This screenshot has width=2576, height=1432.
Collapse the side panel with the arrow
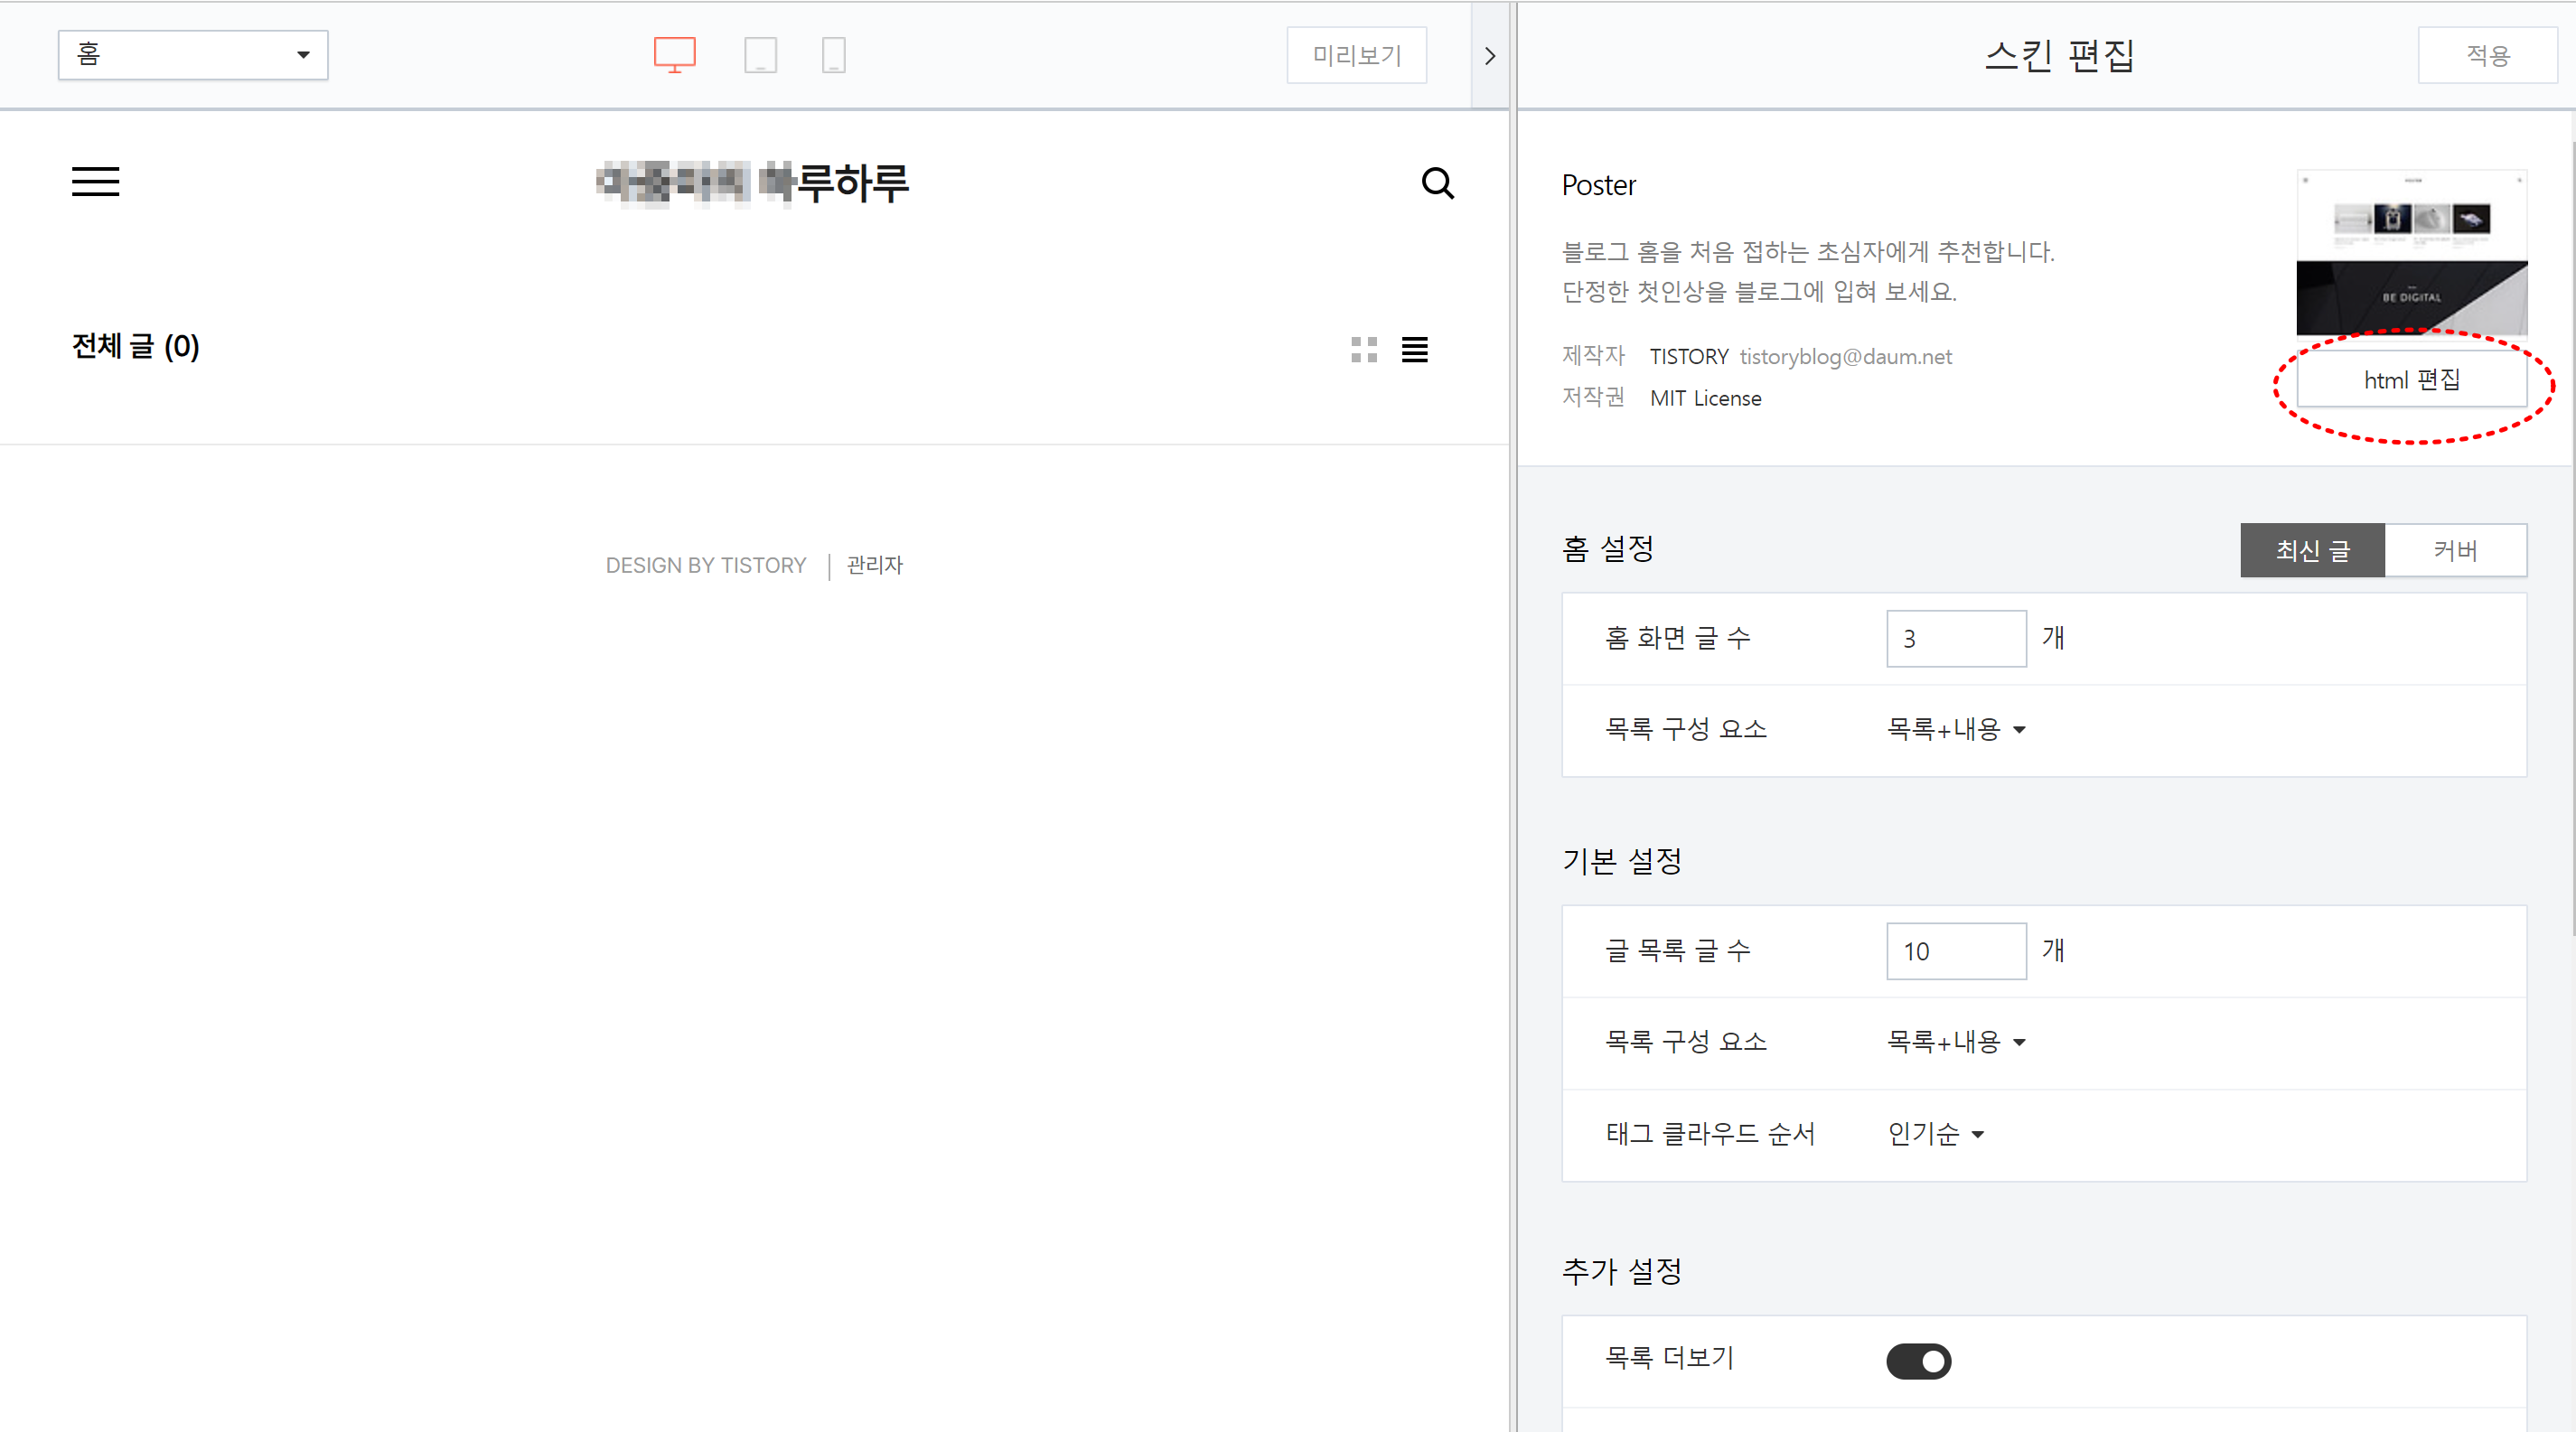click(1489, 55)
